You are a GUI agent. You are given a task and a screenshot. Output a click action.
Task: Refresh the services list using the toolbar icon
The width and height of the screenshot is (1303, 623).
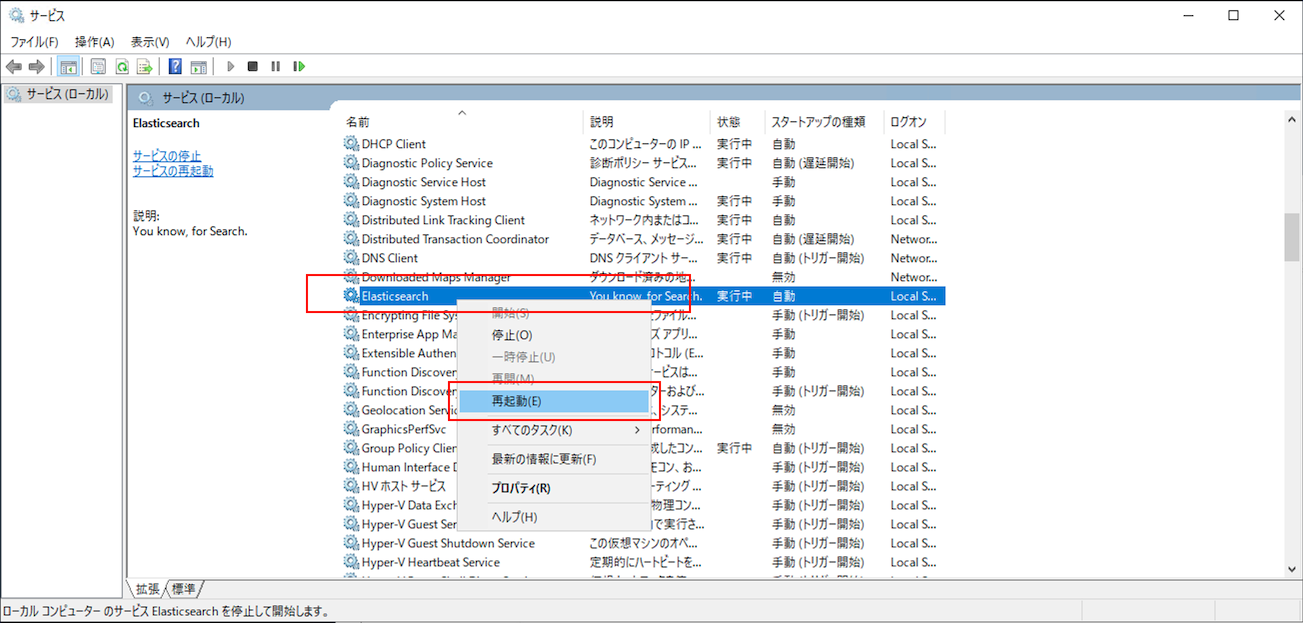pos(122,66)
